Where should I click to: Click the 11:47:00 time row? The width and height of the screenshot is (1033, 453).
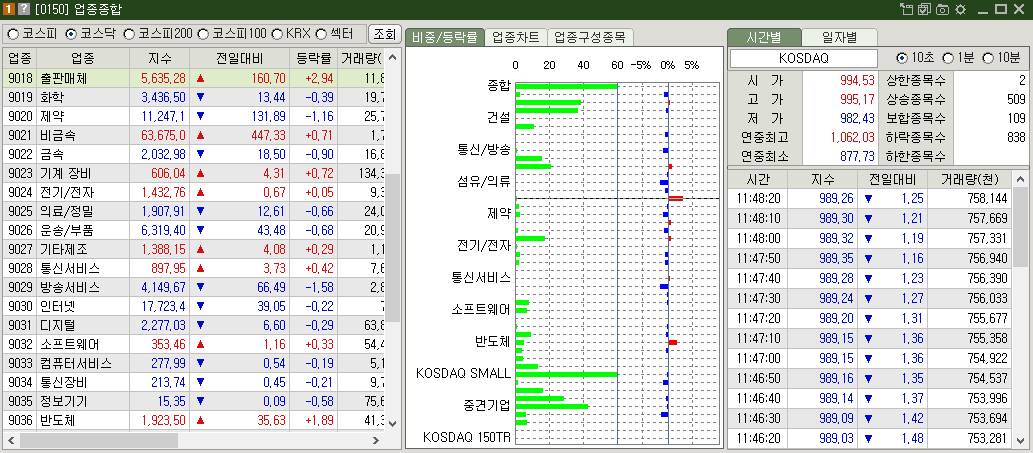(870, 358)
